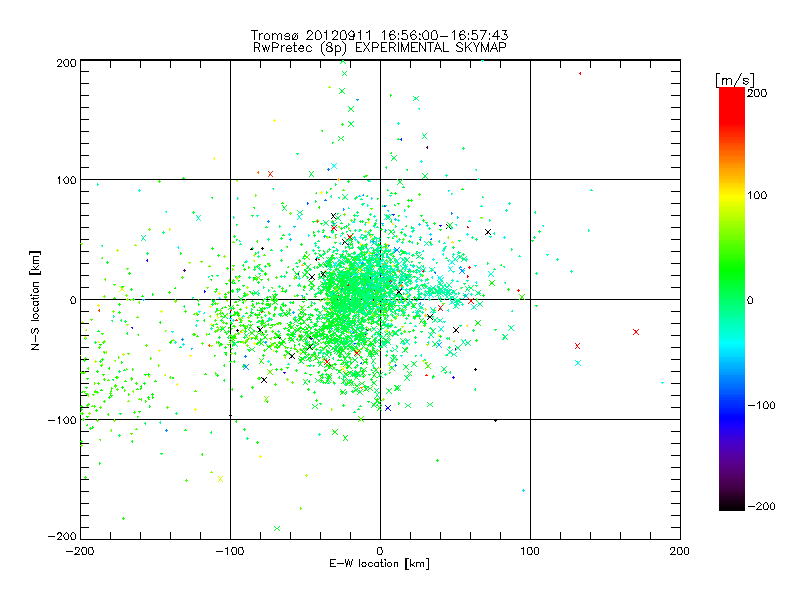Click the blue X marker near x=5, y=-90
The height and width of the screenshot is (600, 800).
pyautogui.click(x=388, y=408)
